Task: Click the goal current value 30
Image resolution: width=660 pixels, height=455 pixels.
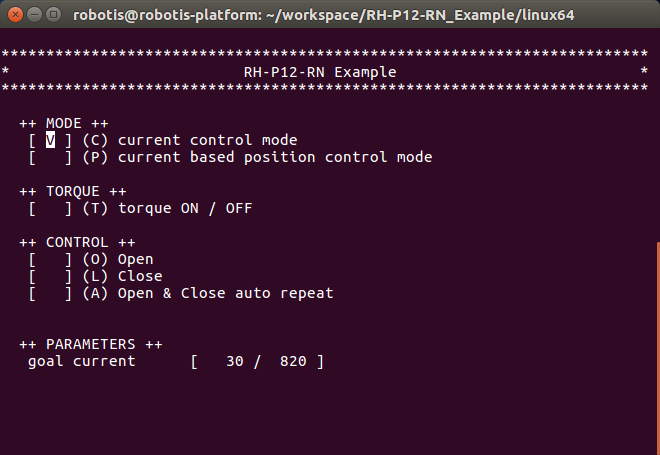Action: pos(235,362)
